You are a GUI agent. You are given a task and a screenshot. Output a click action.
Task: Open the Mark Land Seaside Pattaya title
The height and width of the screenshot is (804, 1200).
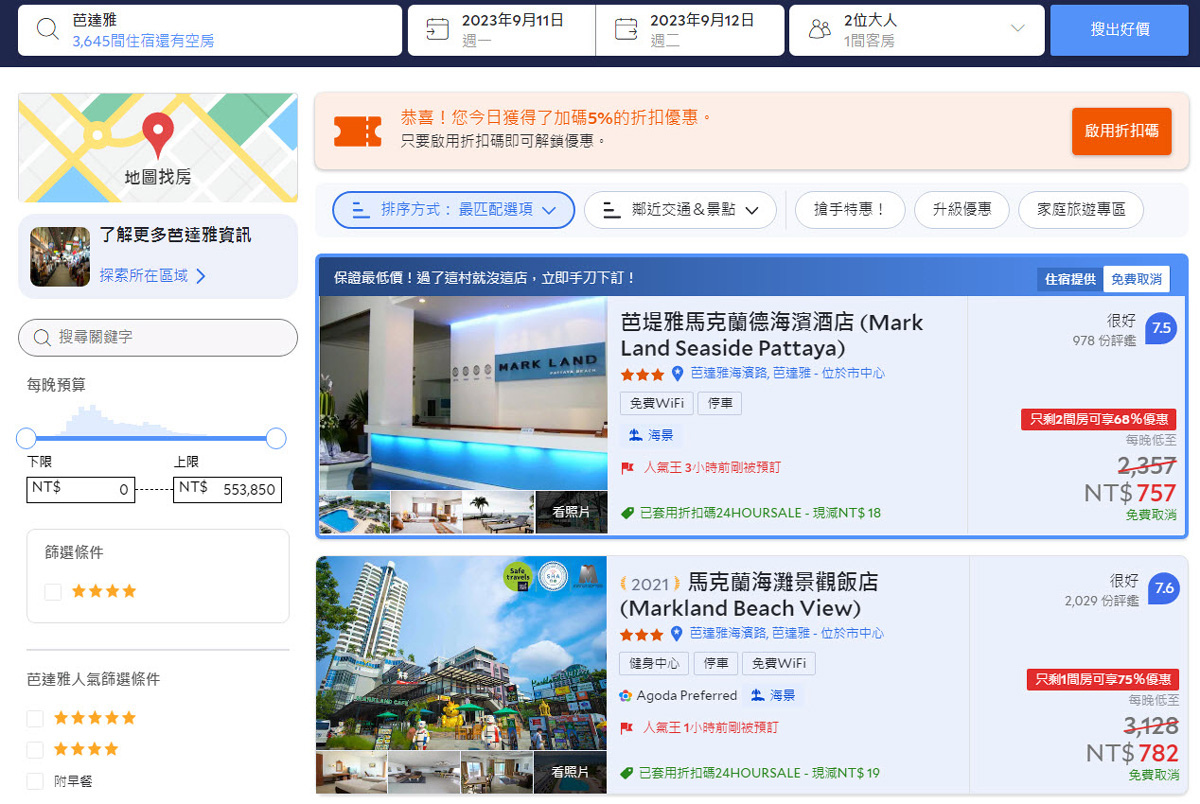[x=771, y=335]
